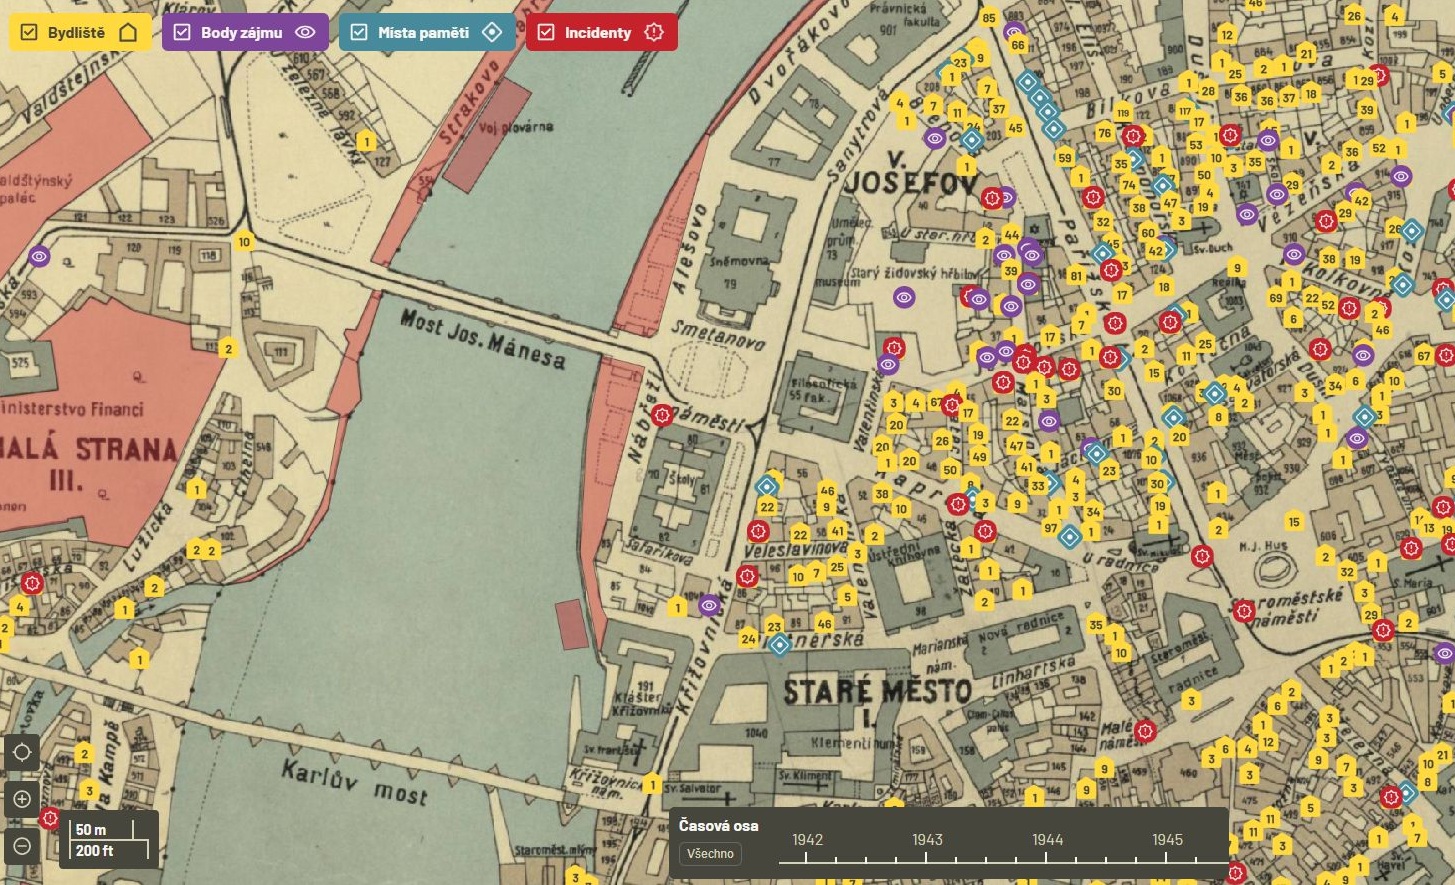
Task: Center map with the locate crosshair button
Action: coord(22,753)
